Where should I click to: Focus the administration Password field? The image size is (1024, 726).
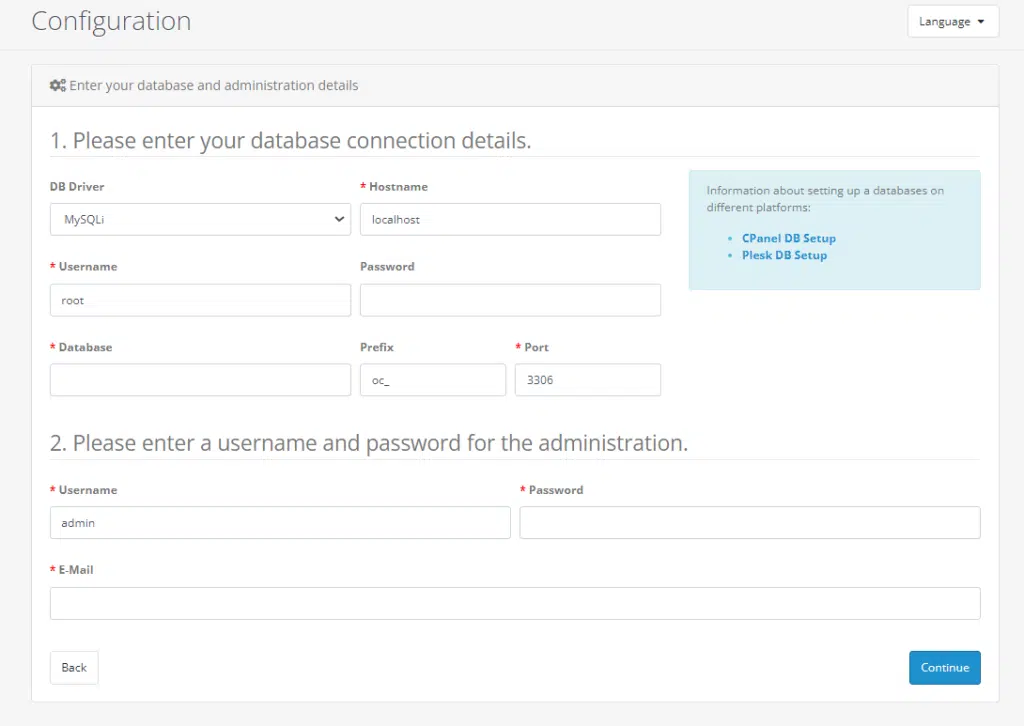point(749,523)
